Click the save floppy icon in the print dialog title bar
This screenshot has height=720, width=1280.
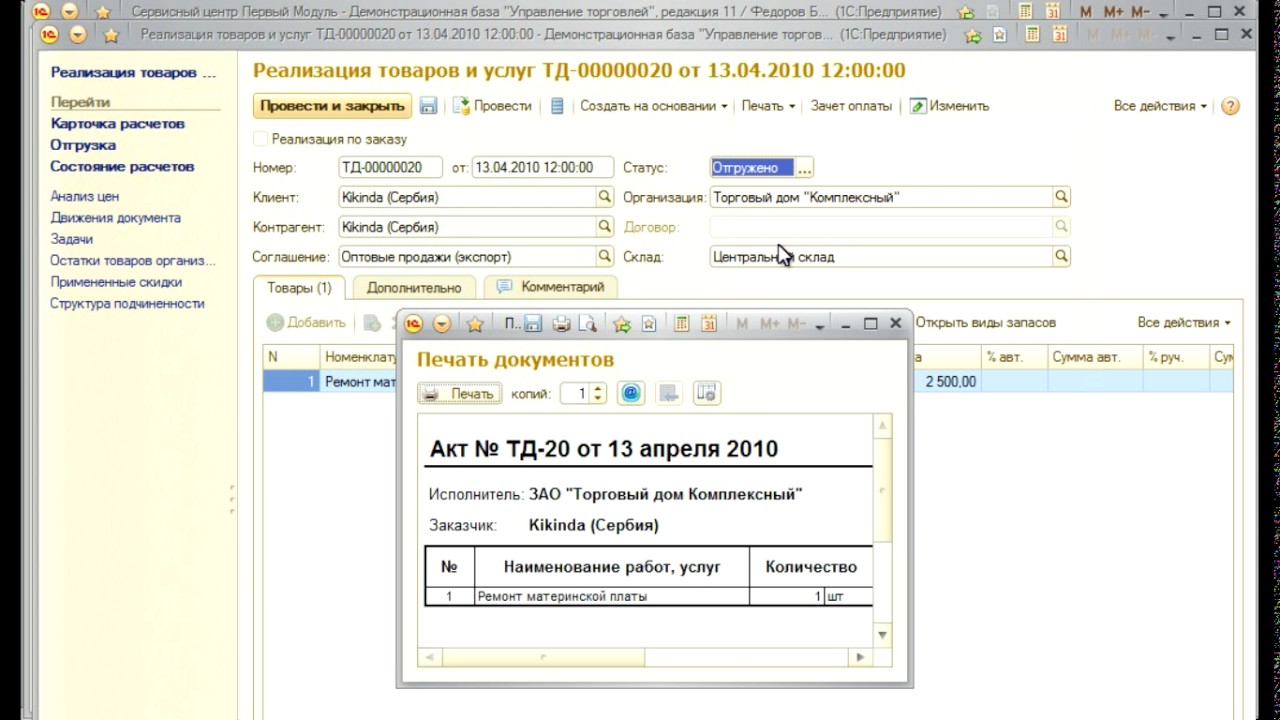tap(534, 324)
